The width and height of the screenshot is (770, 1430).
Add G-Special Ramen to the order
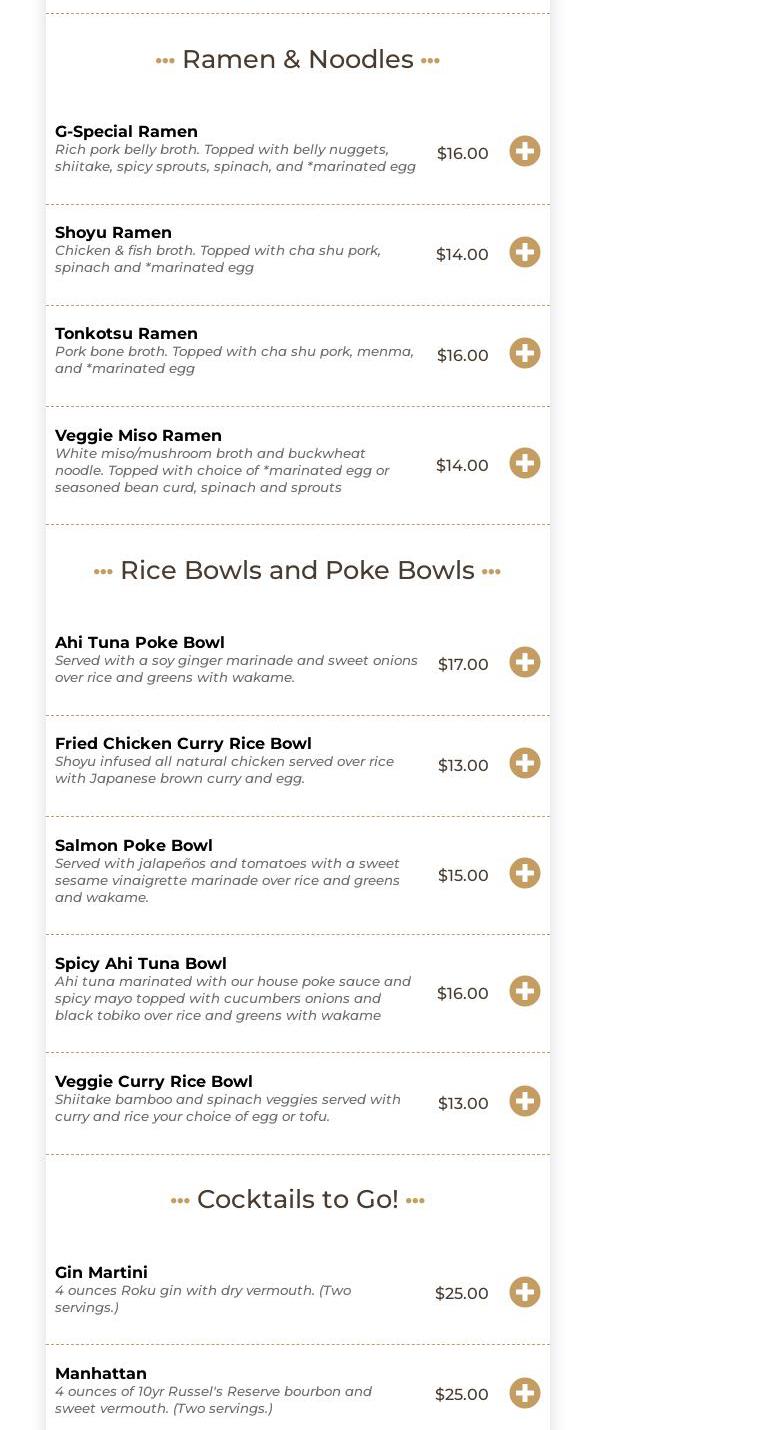click(x=524, y=151)
